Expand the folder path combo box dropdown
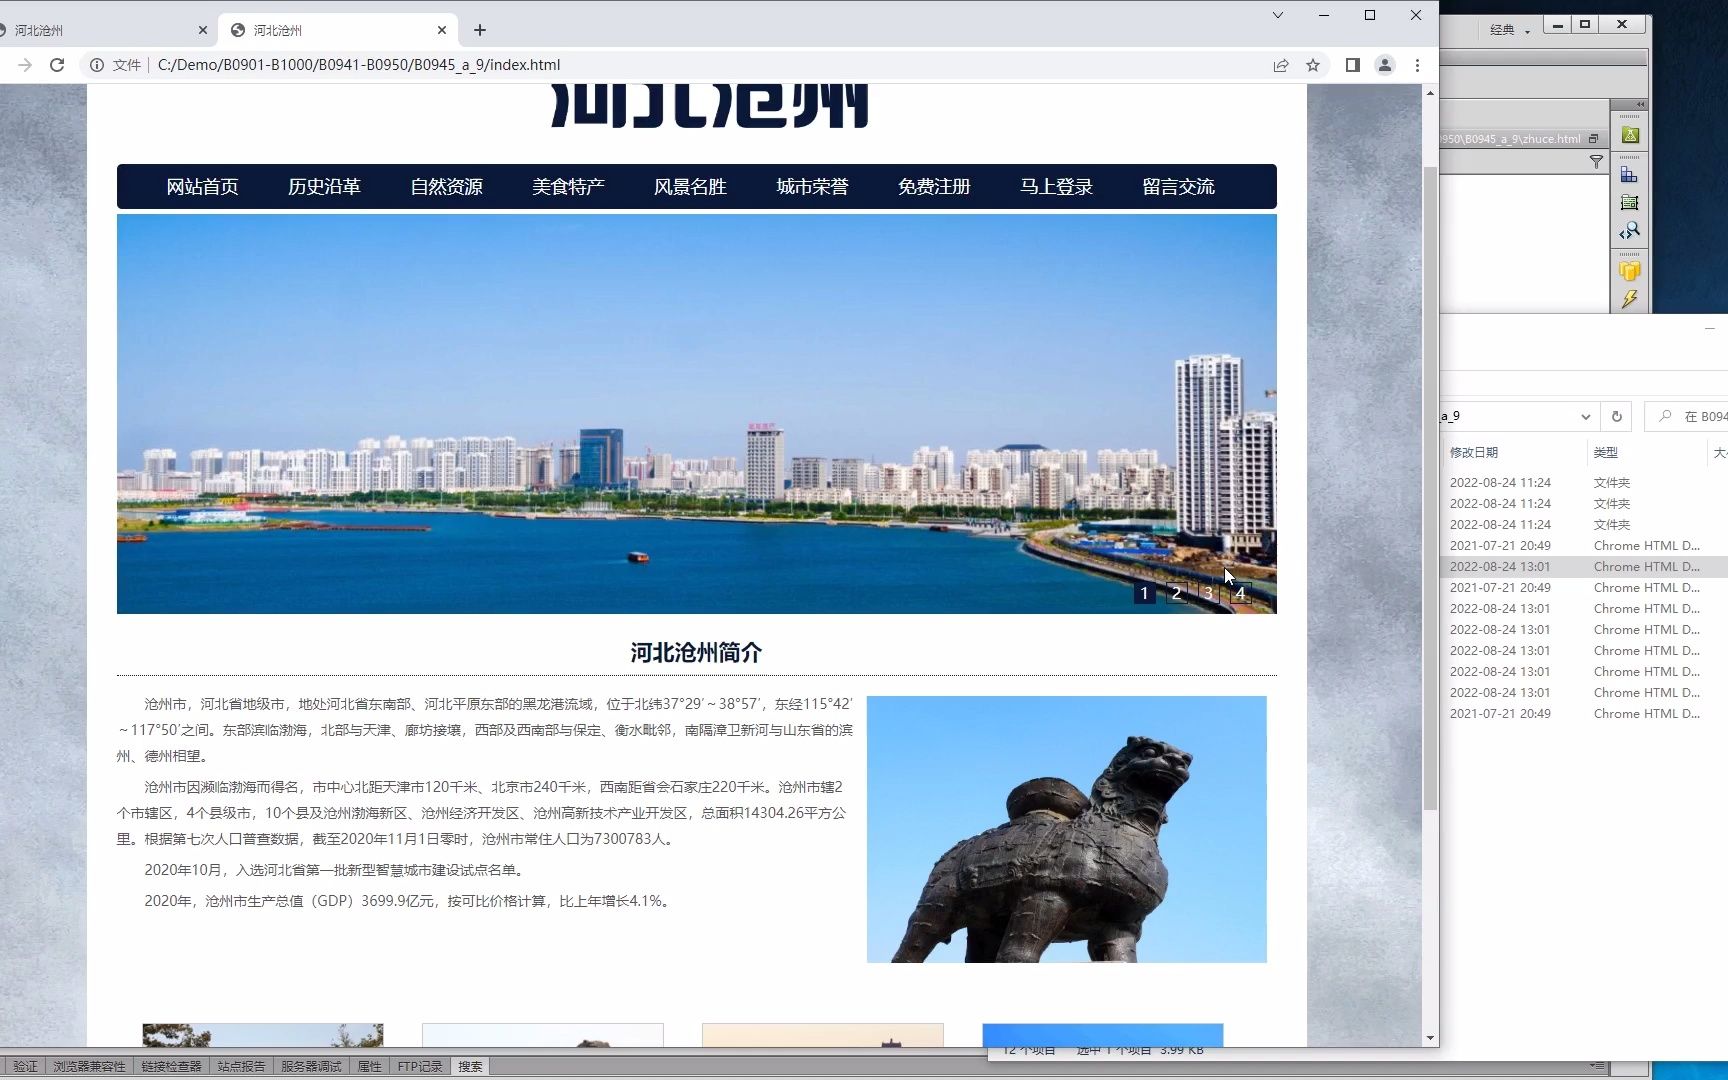 coord(1585,416)
